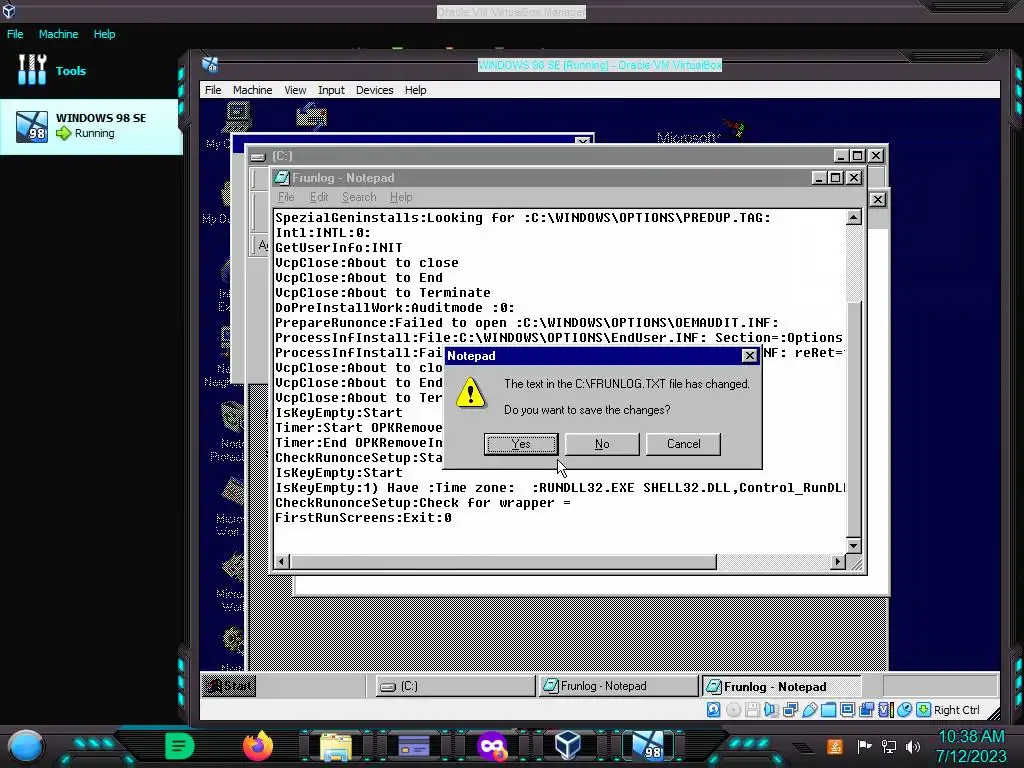Image resolution: width=1024 pixels, height=768 pixels.
Task: Click Notepad vertical scrollbar up arrow
Action: [854, 217]
